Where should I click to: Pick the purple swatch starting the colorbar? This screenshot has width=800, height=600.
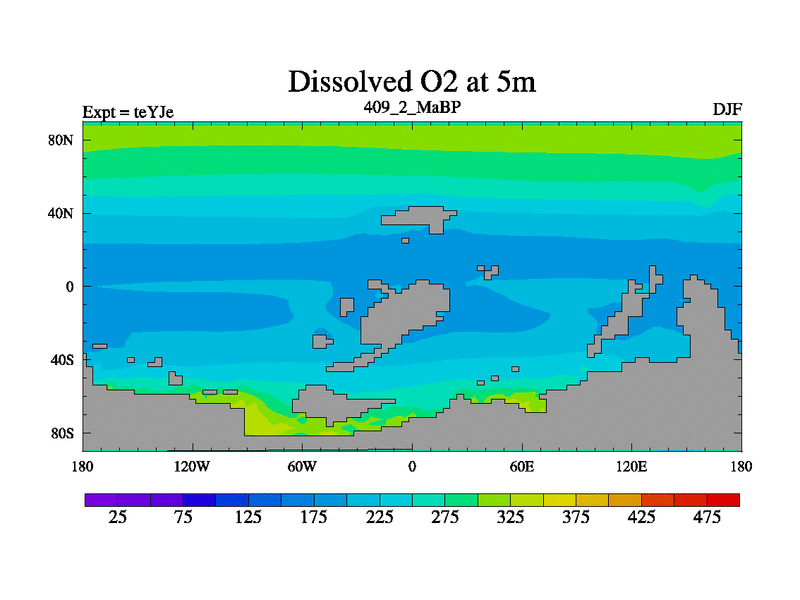pos(101,499)
